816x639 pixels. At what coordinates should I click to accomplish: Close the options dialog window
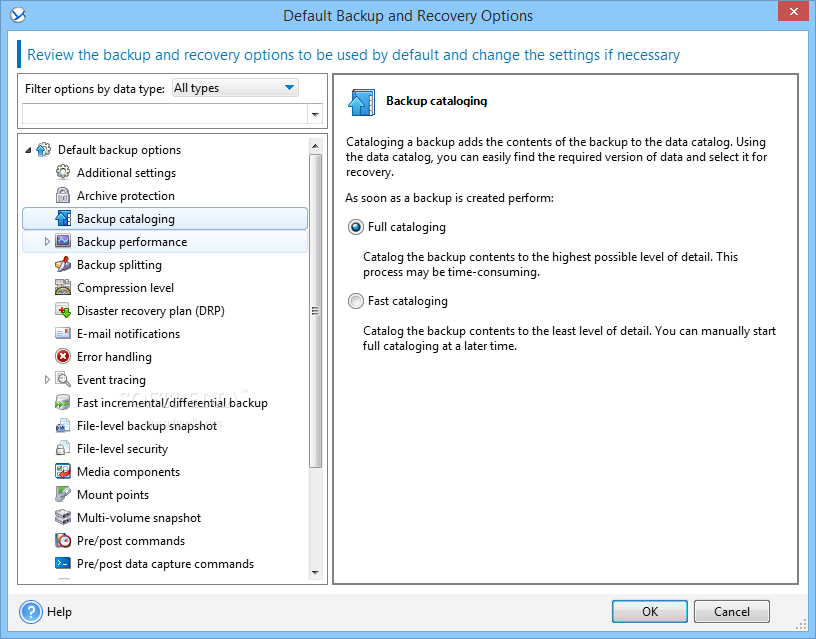pyautogui.click(x=793, y=11)
